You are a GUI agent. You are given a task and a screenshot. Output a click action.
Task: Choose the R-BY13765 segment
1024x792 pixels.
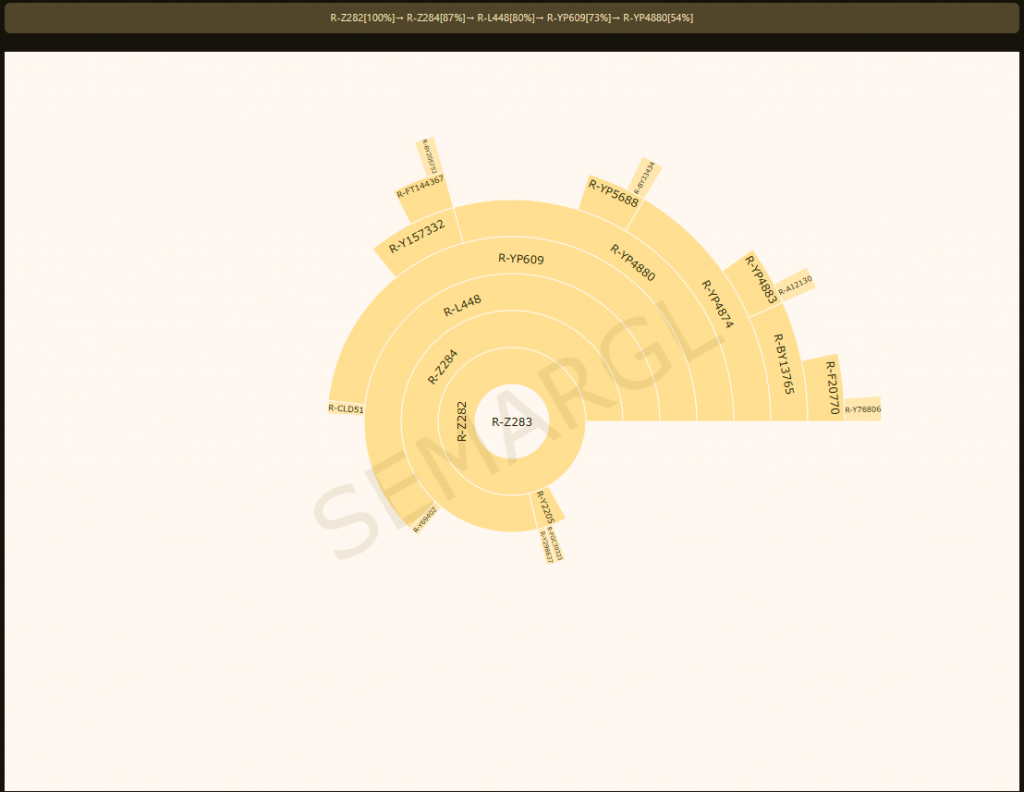tap(784, 363)
